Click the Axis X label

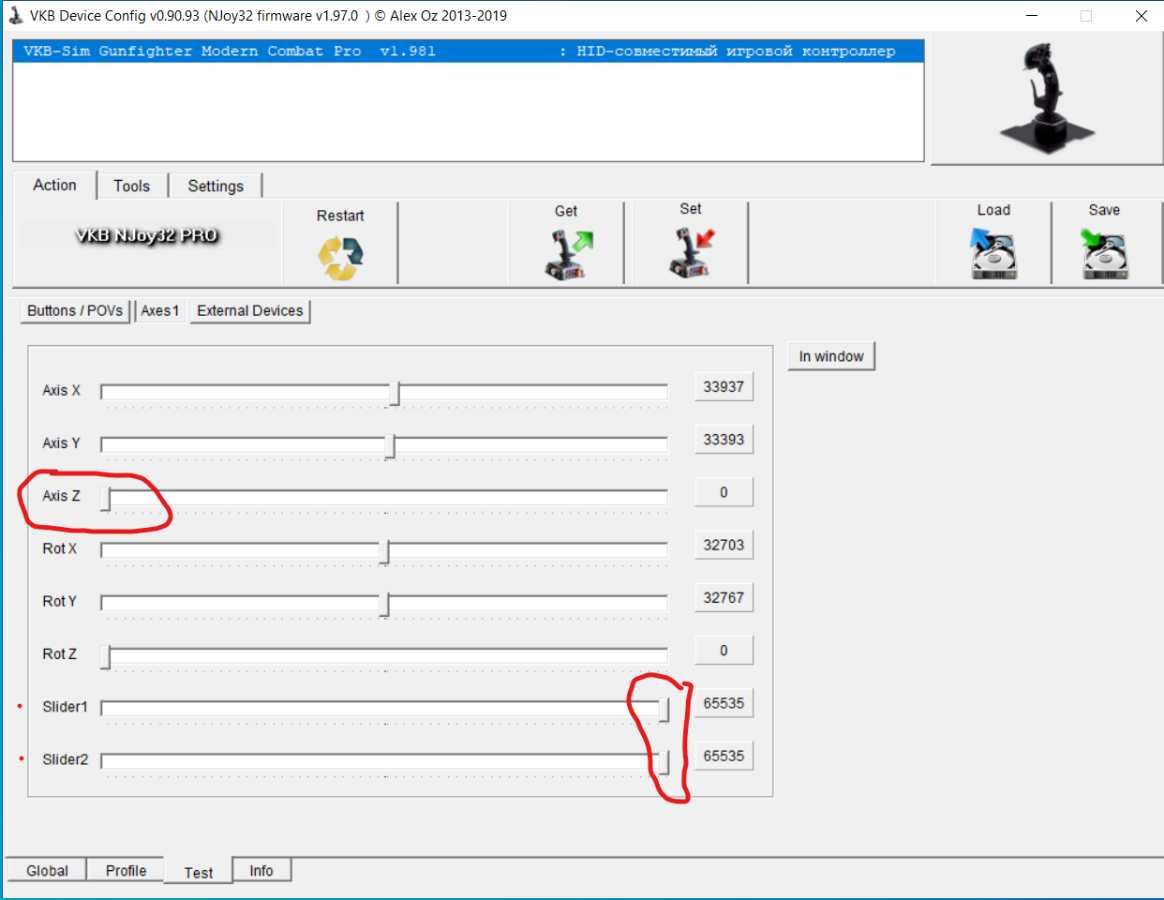tap(61, 391)
